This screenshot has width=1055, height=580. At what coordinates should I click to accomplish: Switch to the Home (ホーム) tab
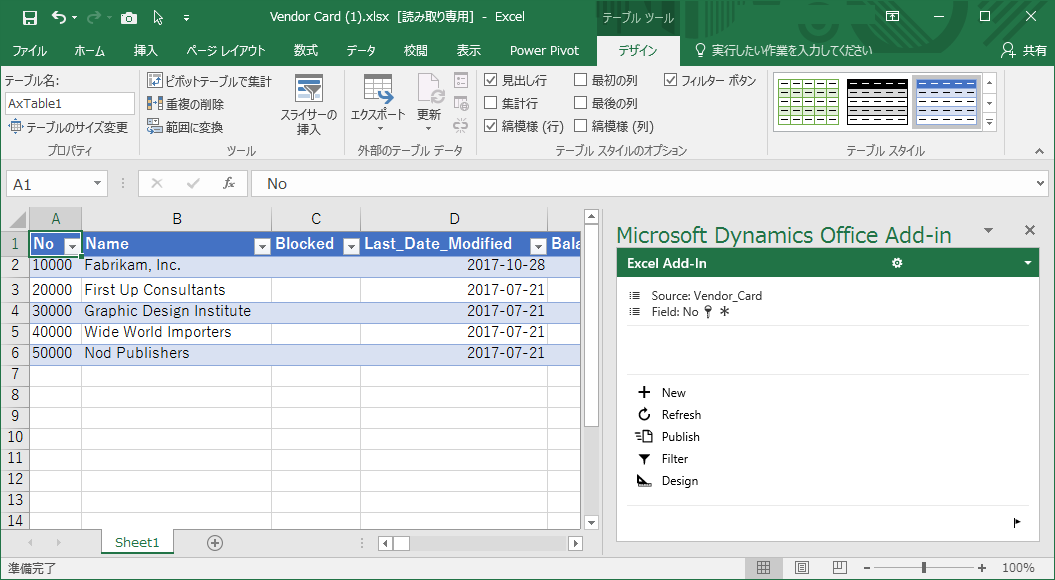89,50
